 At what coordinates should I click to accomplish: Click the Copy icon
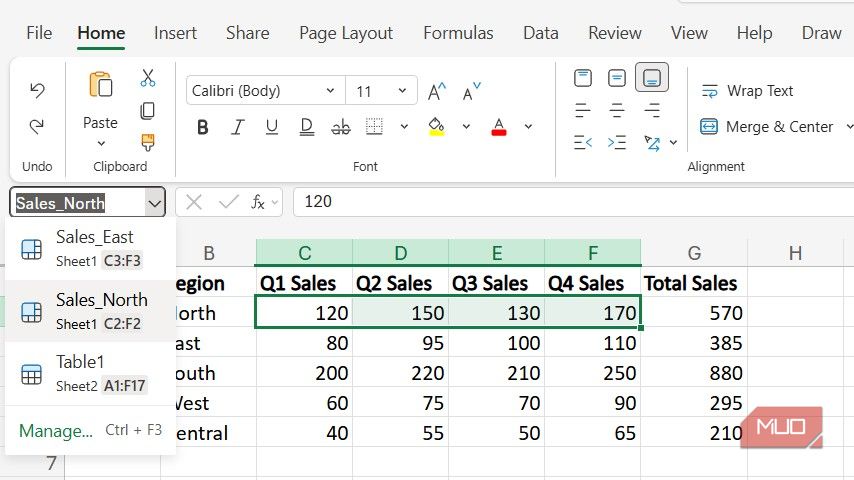(148, 111)
